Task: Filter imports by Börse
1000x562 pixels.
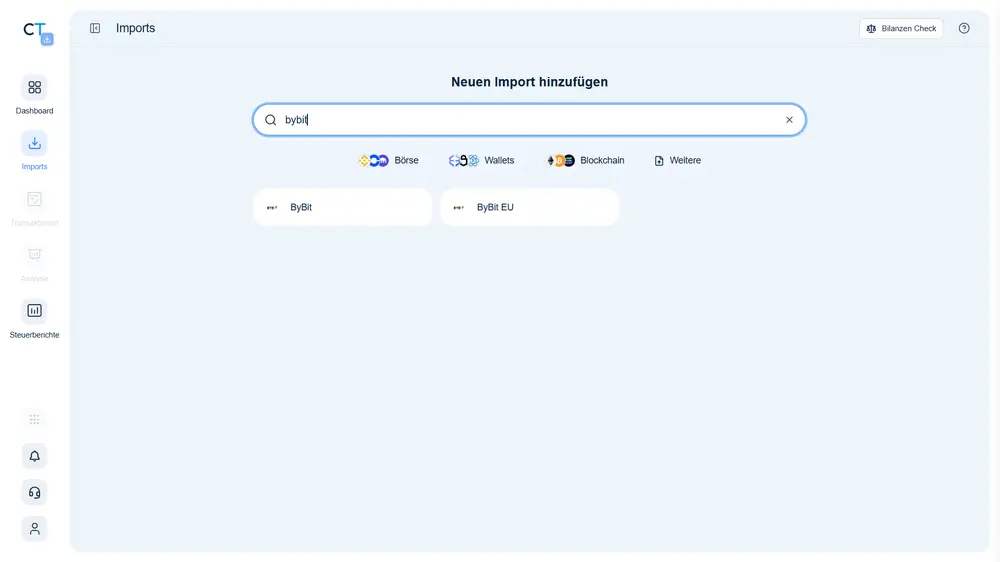Action: point(388,161)
